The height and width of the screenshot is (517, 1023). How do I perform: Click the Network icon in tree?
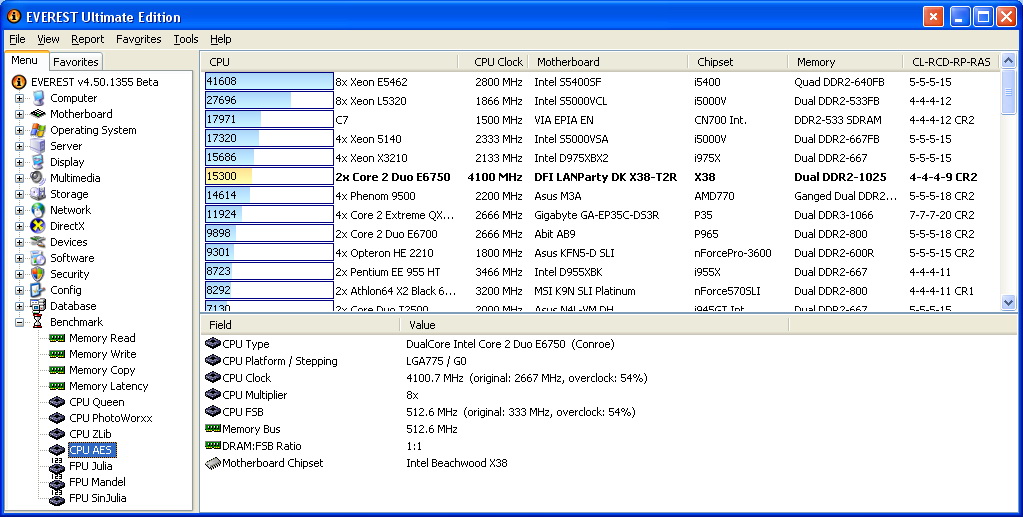(x=38, y=210)
